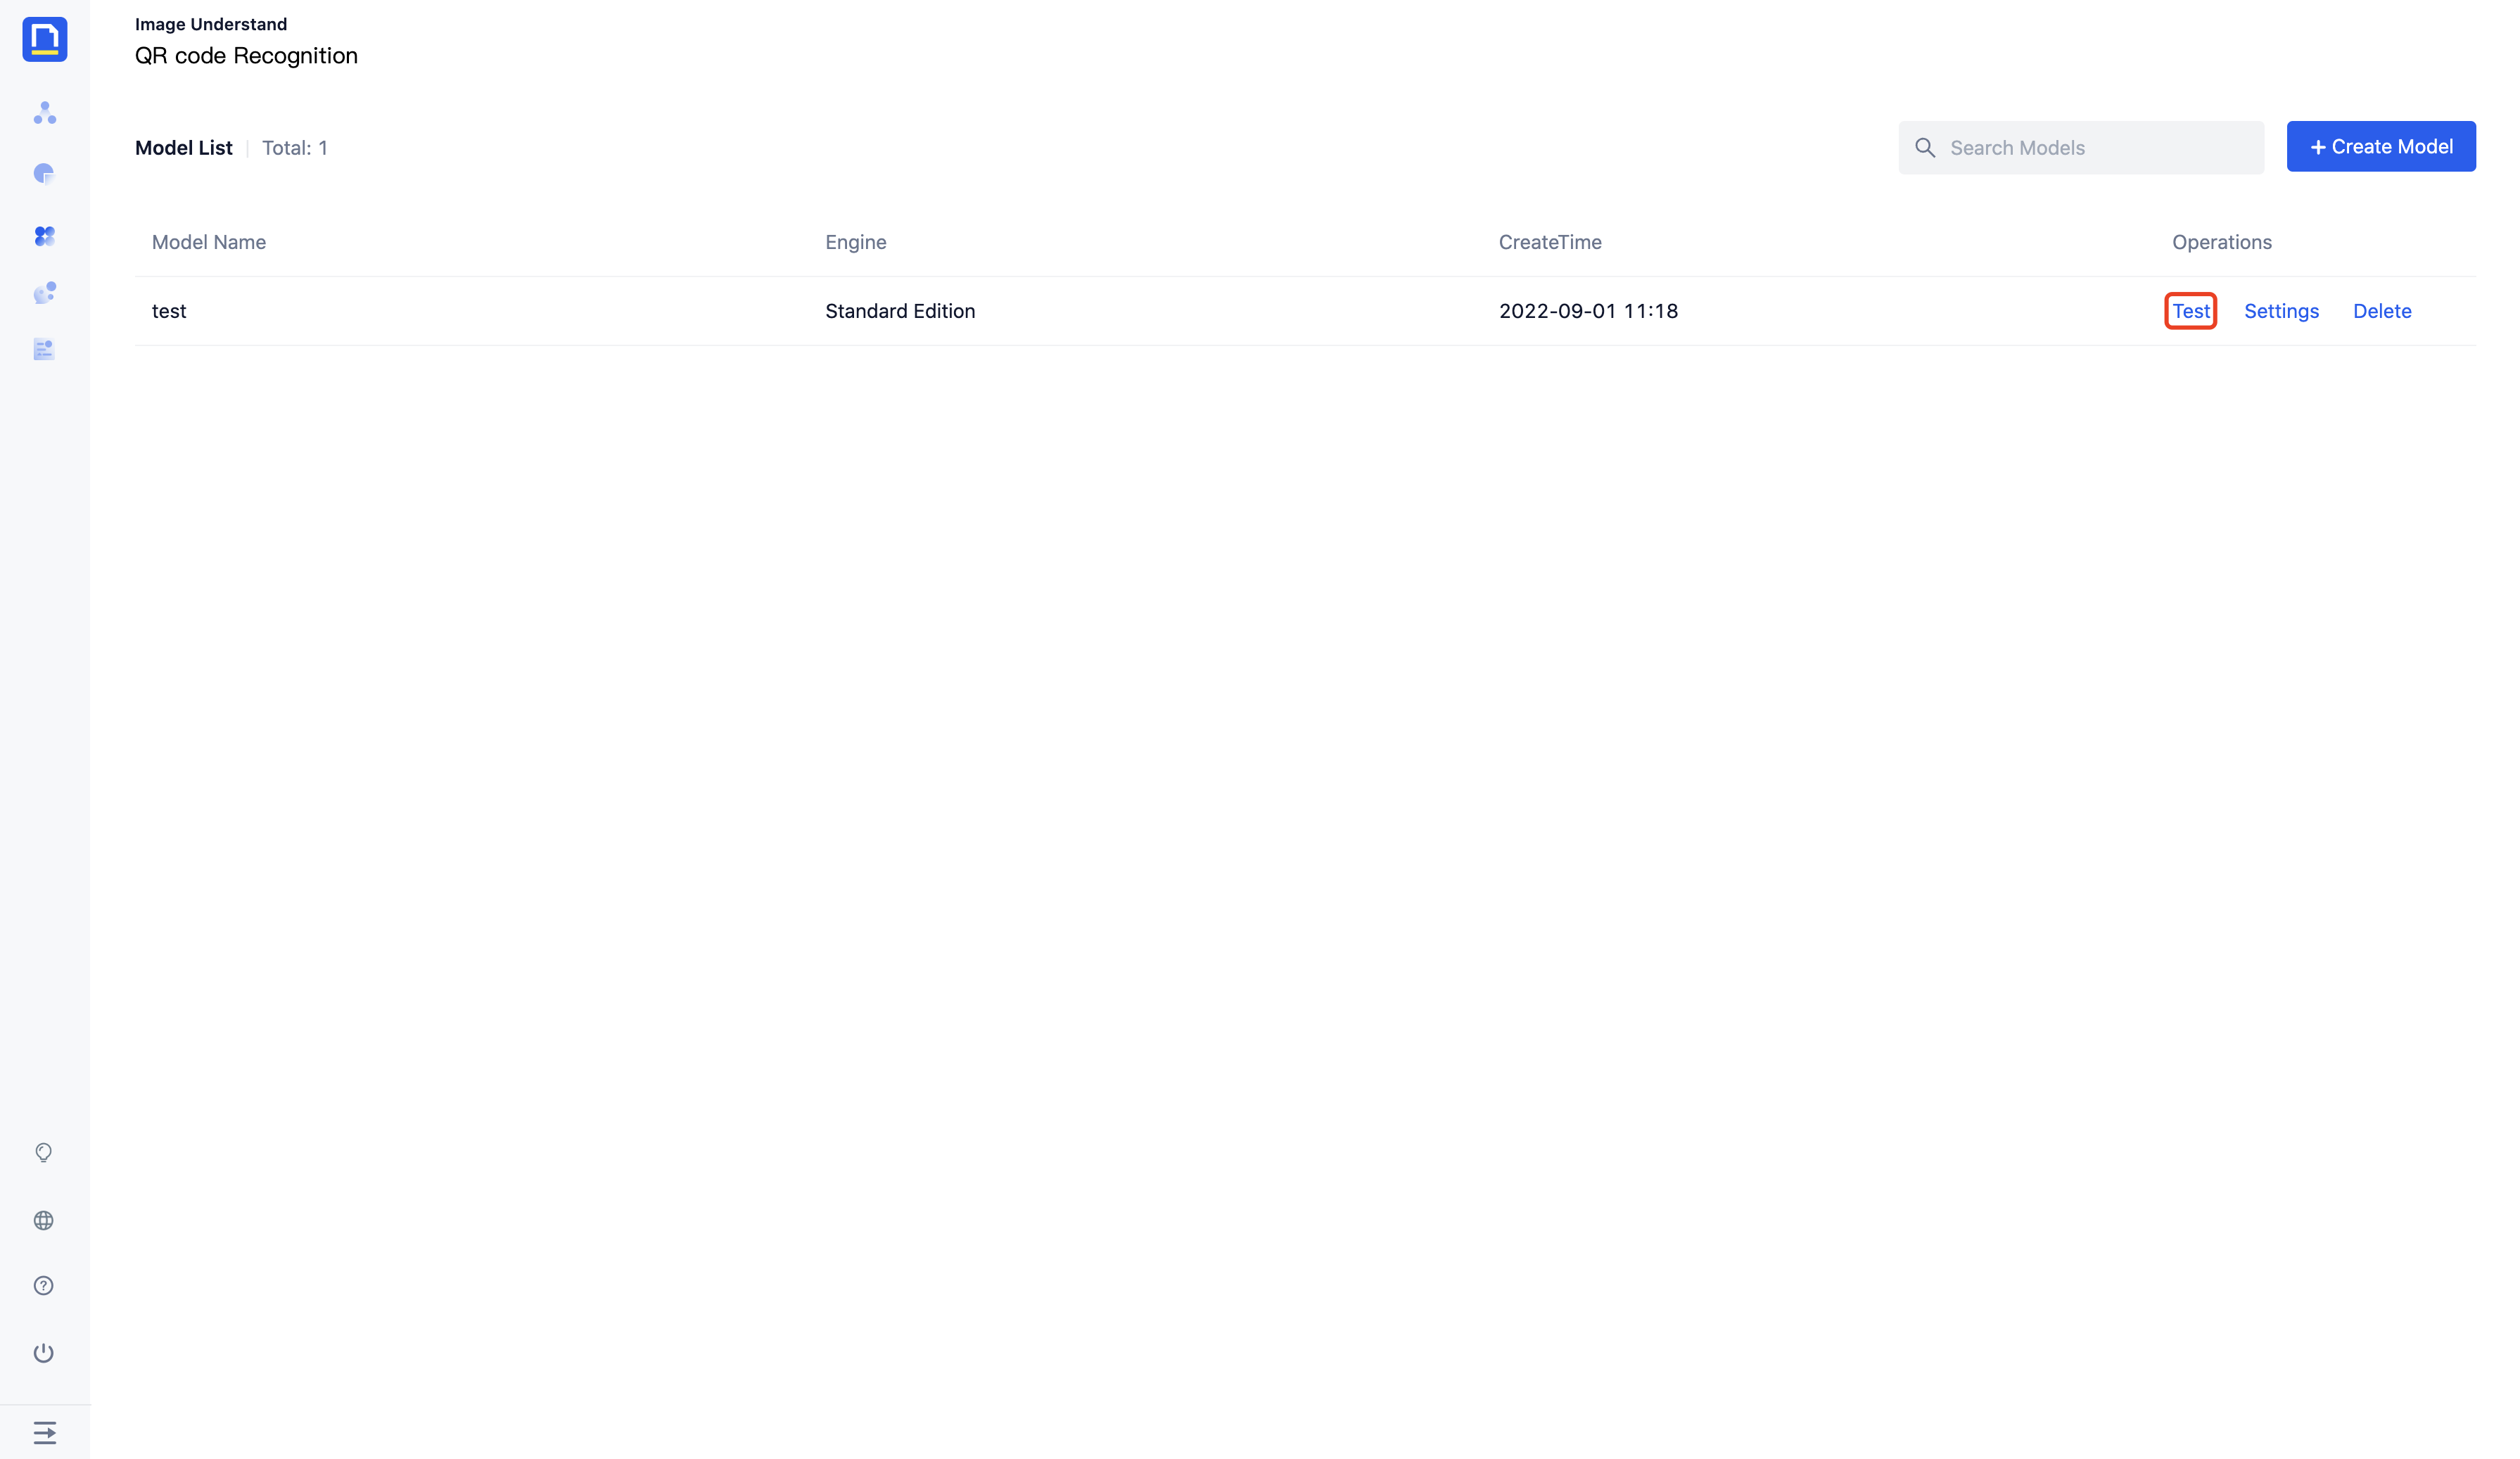Open the question mark help icon
Viewport: 2520px width, 1459px height.
44,1286
